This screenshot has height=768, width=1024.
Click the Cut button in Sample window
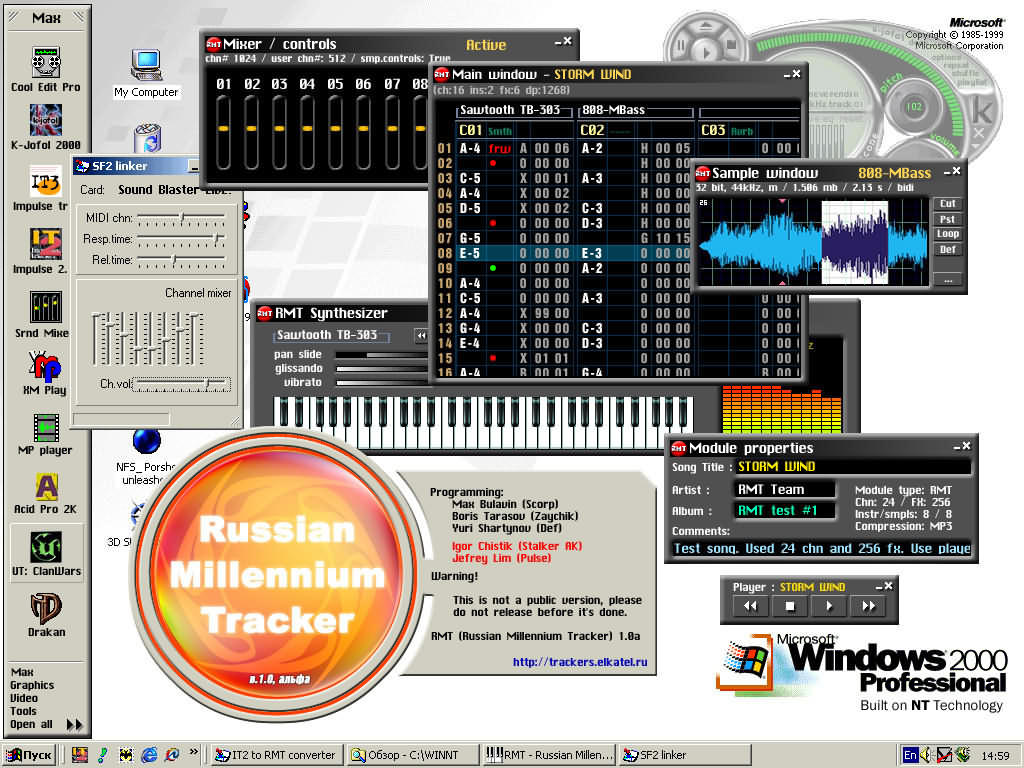(x=947, y=204)
